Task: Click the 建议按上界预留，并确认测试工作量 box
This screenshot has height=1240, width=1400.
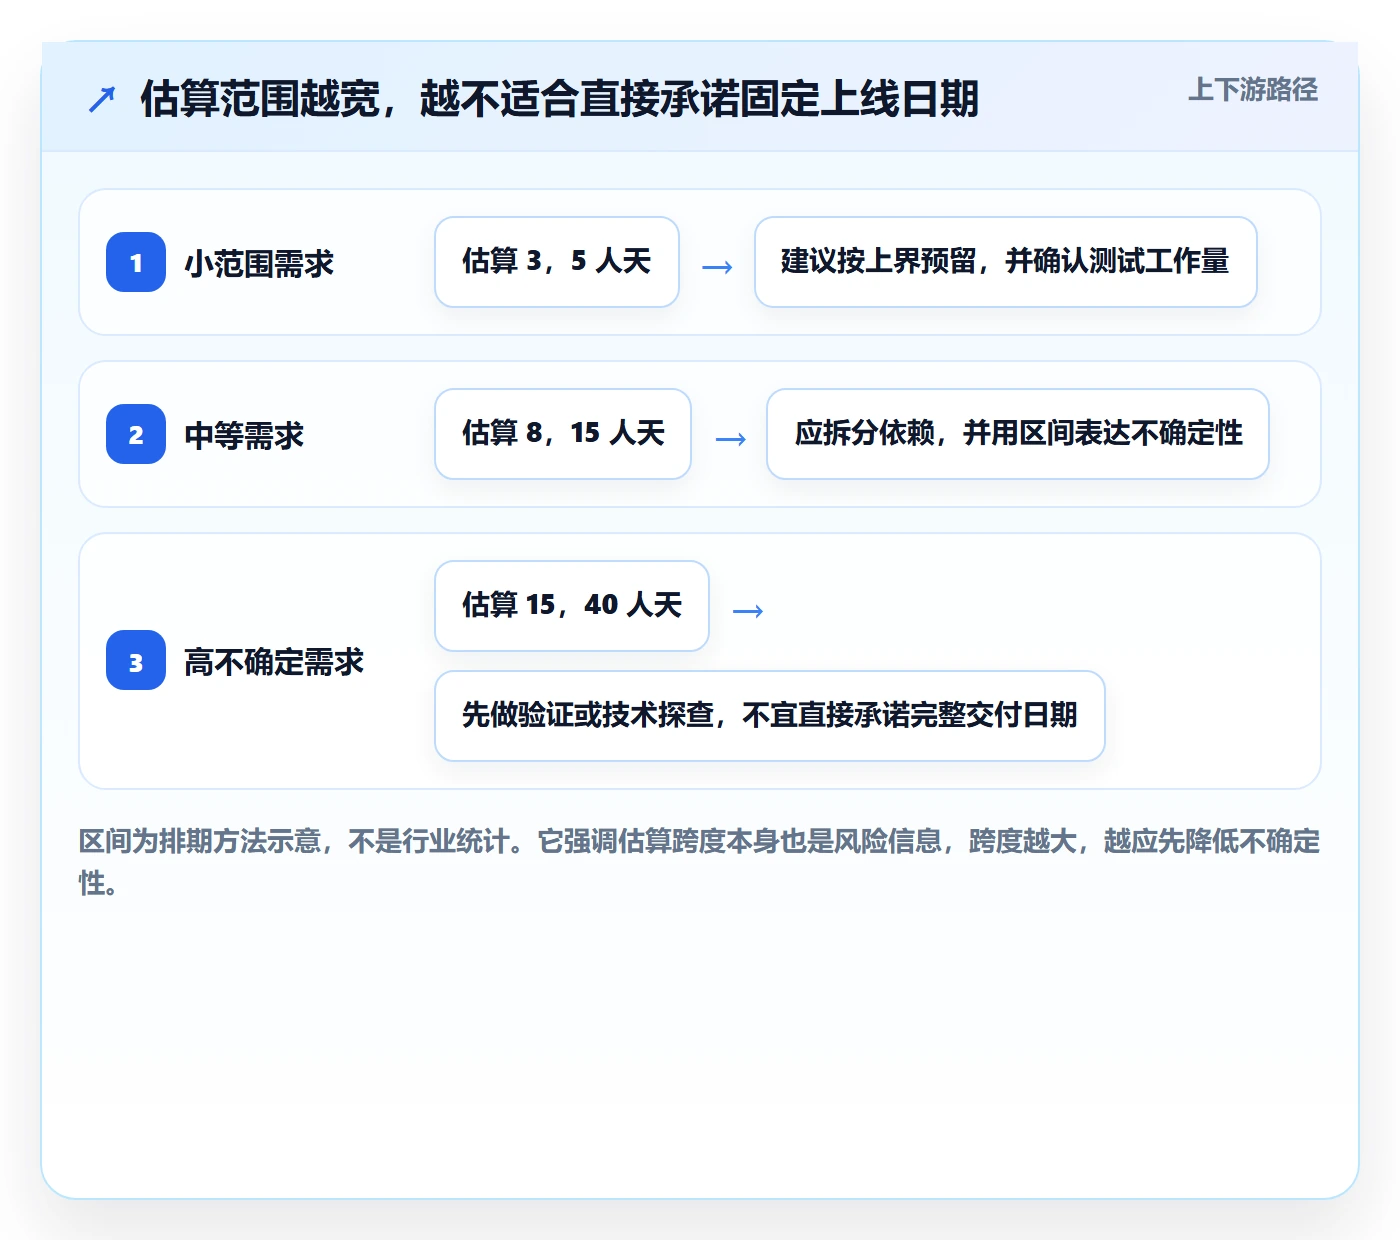Action: [x=1006, y=262]
